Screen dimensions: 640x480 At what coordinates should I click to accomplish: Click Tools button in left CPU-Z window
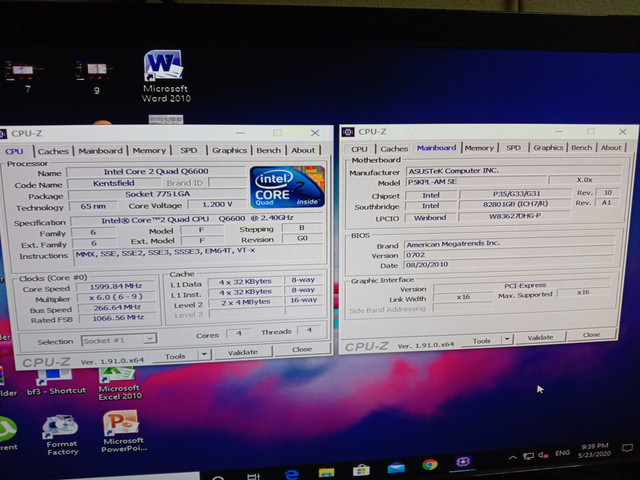[x=175, y=356]
